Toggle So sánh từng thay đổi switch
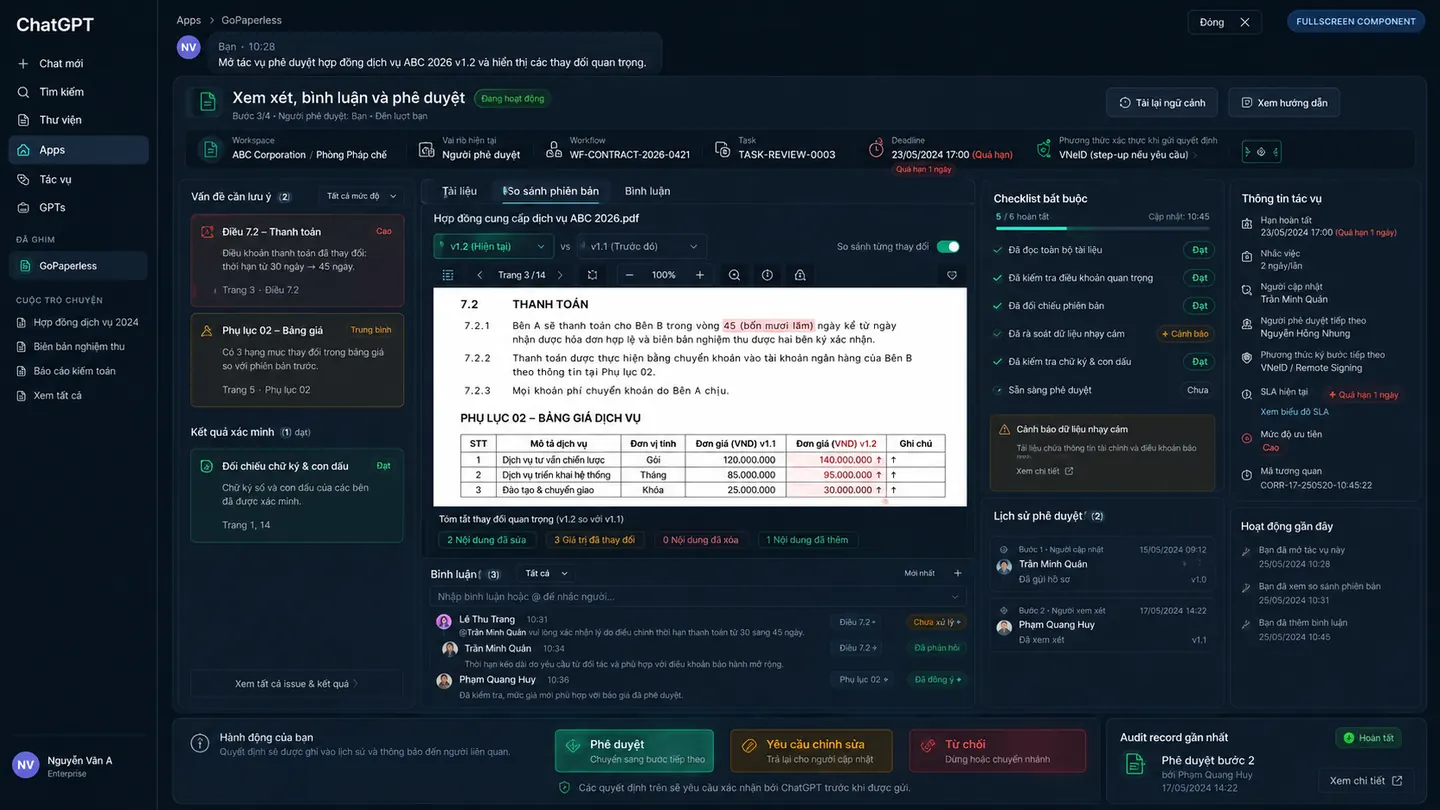1440x810 pixels. point(948,246)
